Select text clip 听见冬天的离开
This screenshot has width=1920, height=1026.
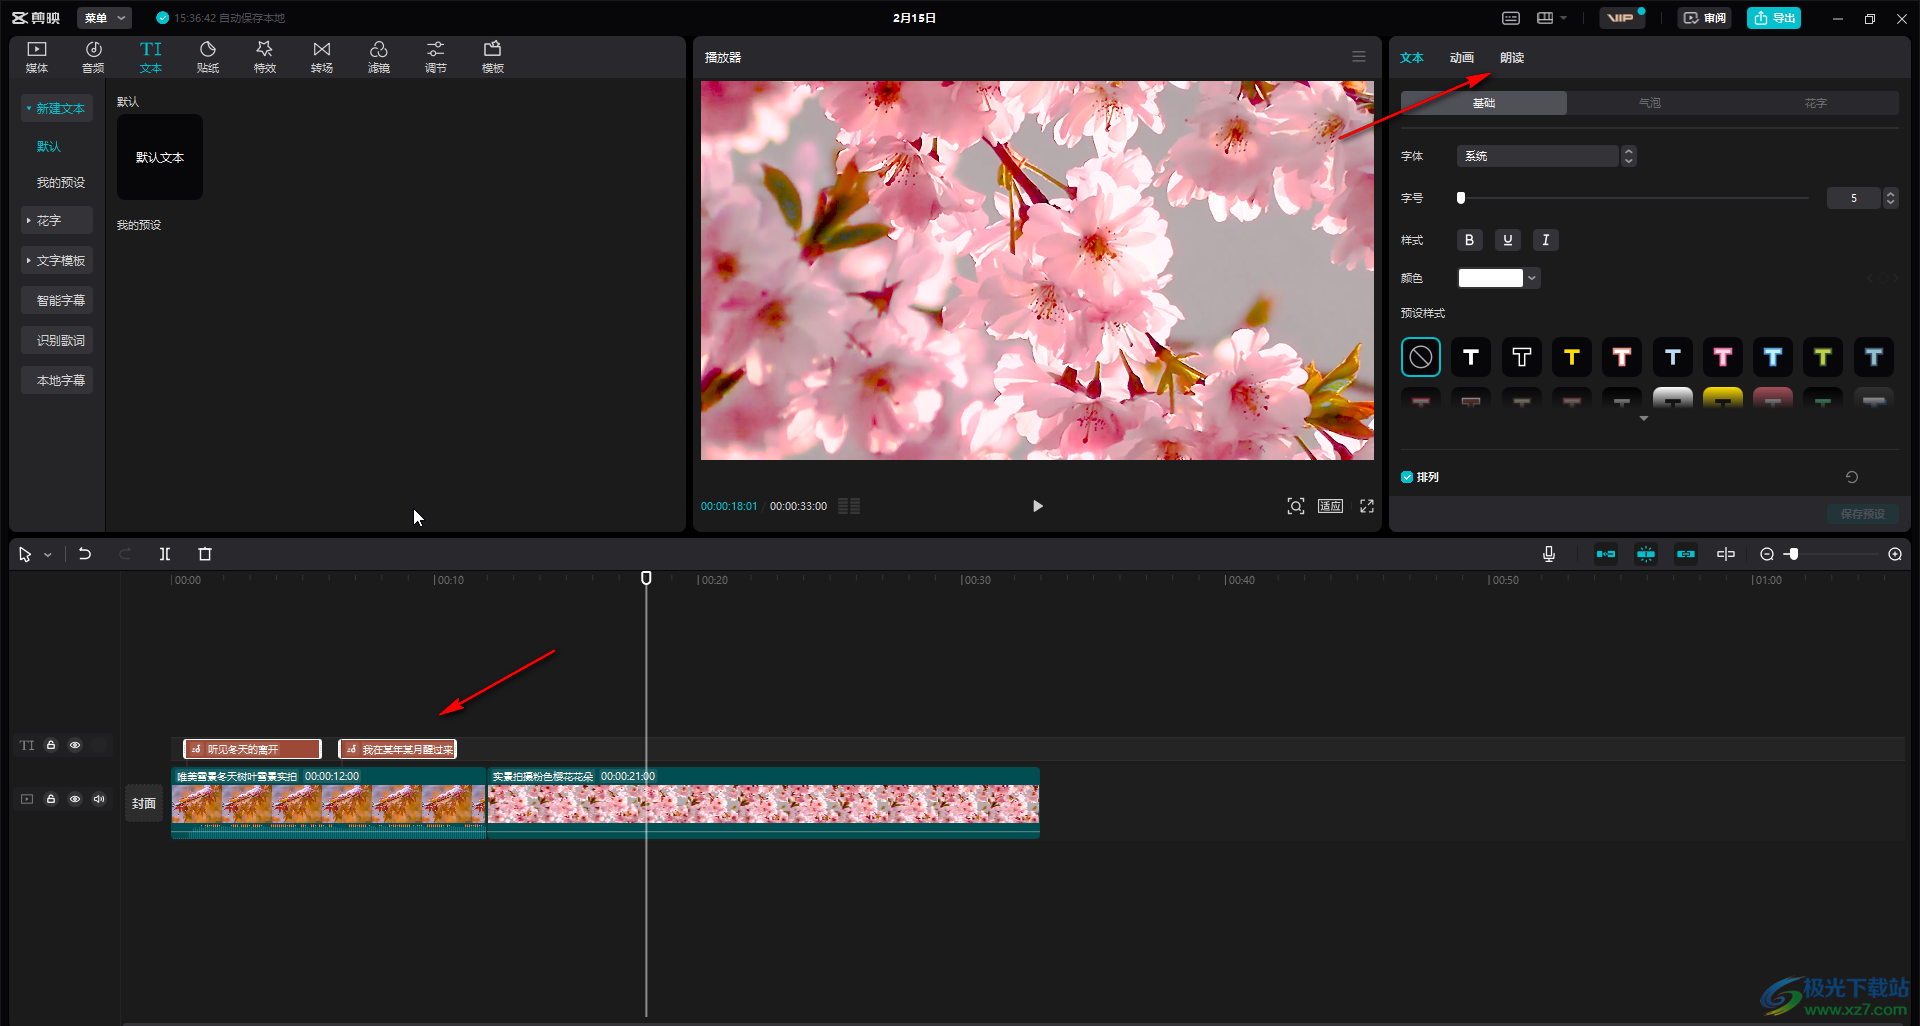coord(252,749)
